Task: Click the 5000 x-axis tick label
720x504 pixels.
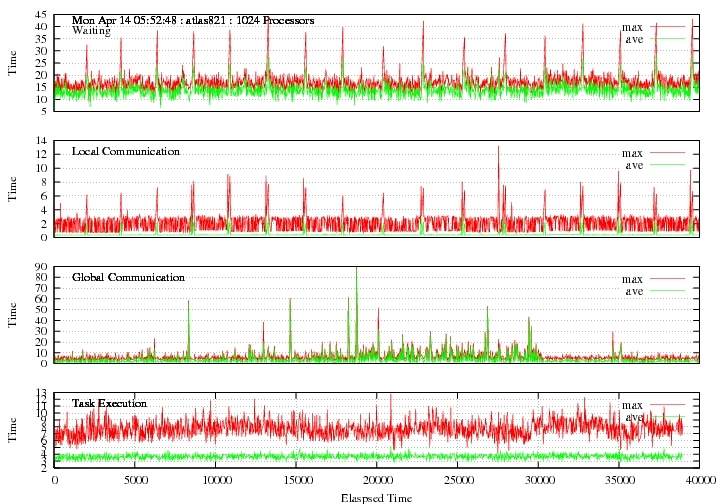Action: click(135, 480)
